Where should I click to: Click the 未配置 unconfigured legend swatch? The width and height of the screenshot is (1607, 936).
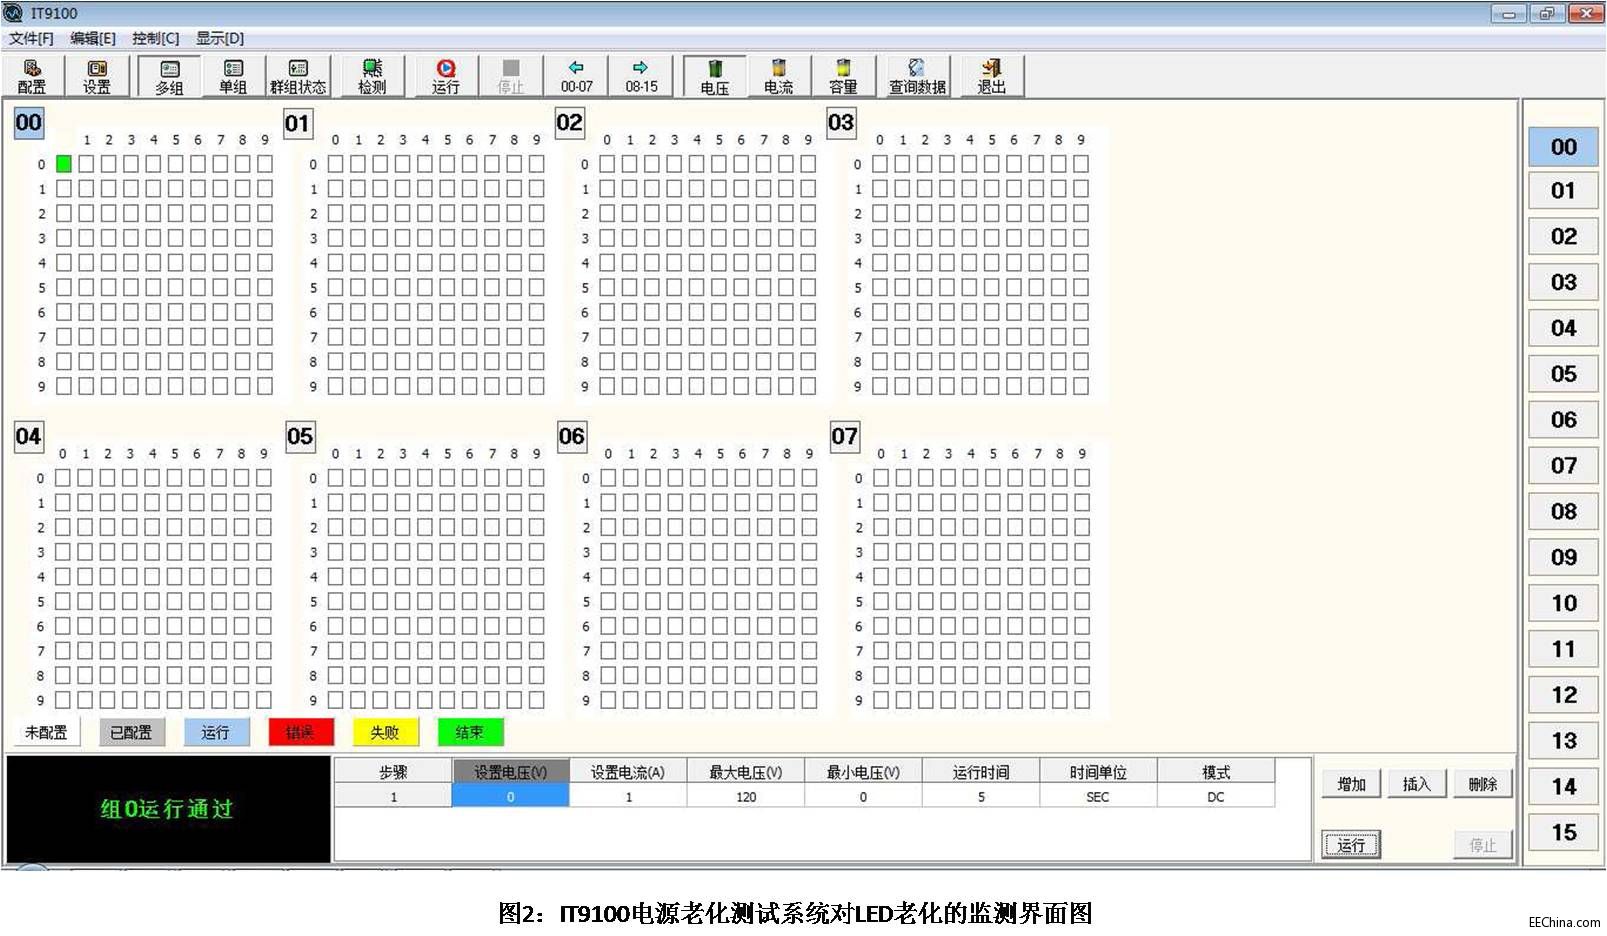pyautogui.click(x=46, y=732)
